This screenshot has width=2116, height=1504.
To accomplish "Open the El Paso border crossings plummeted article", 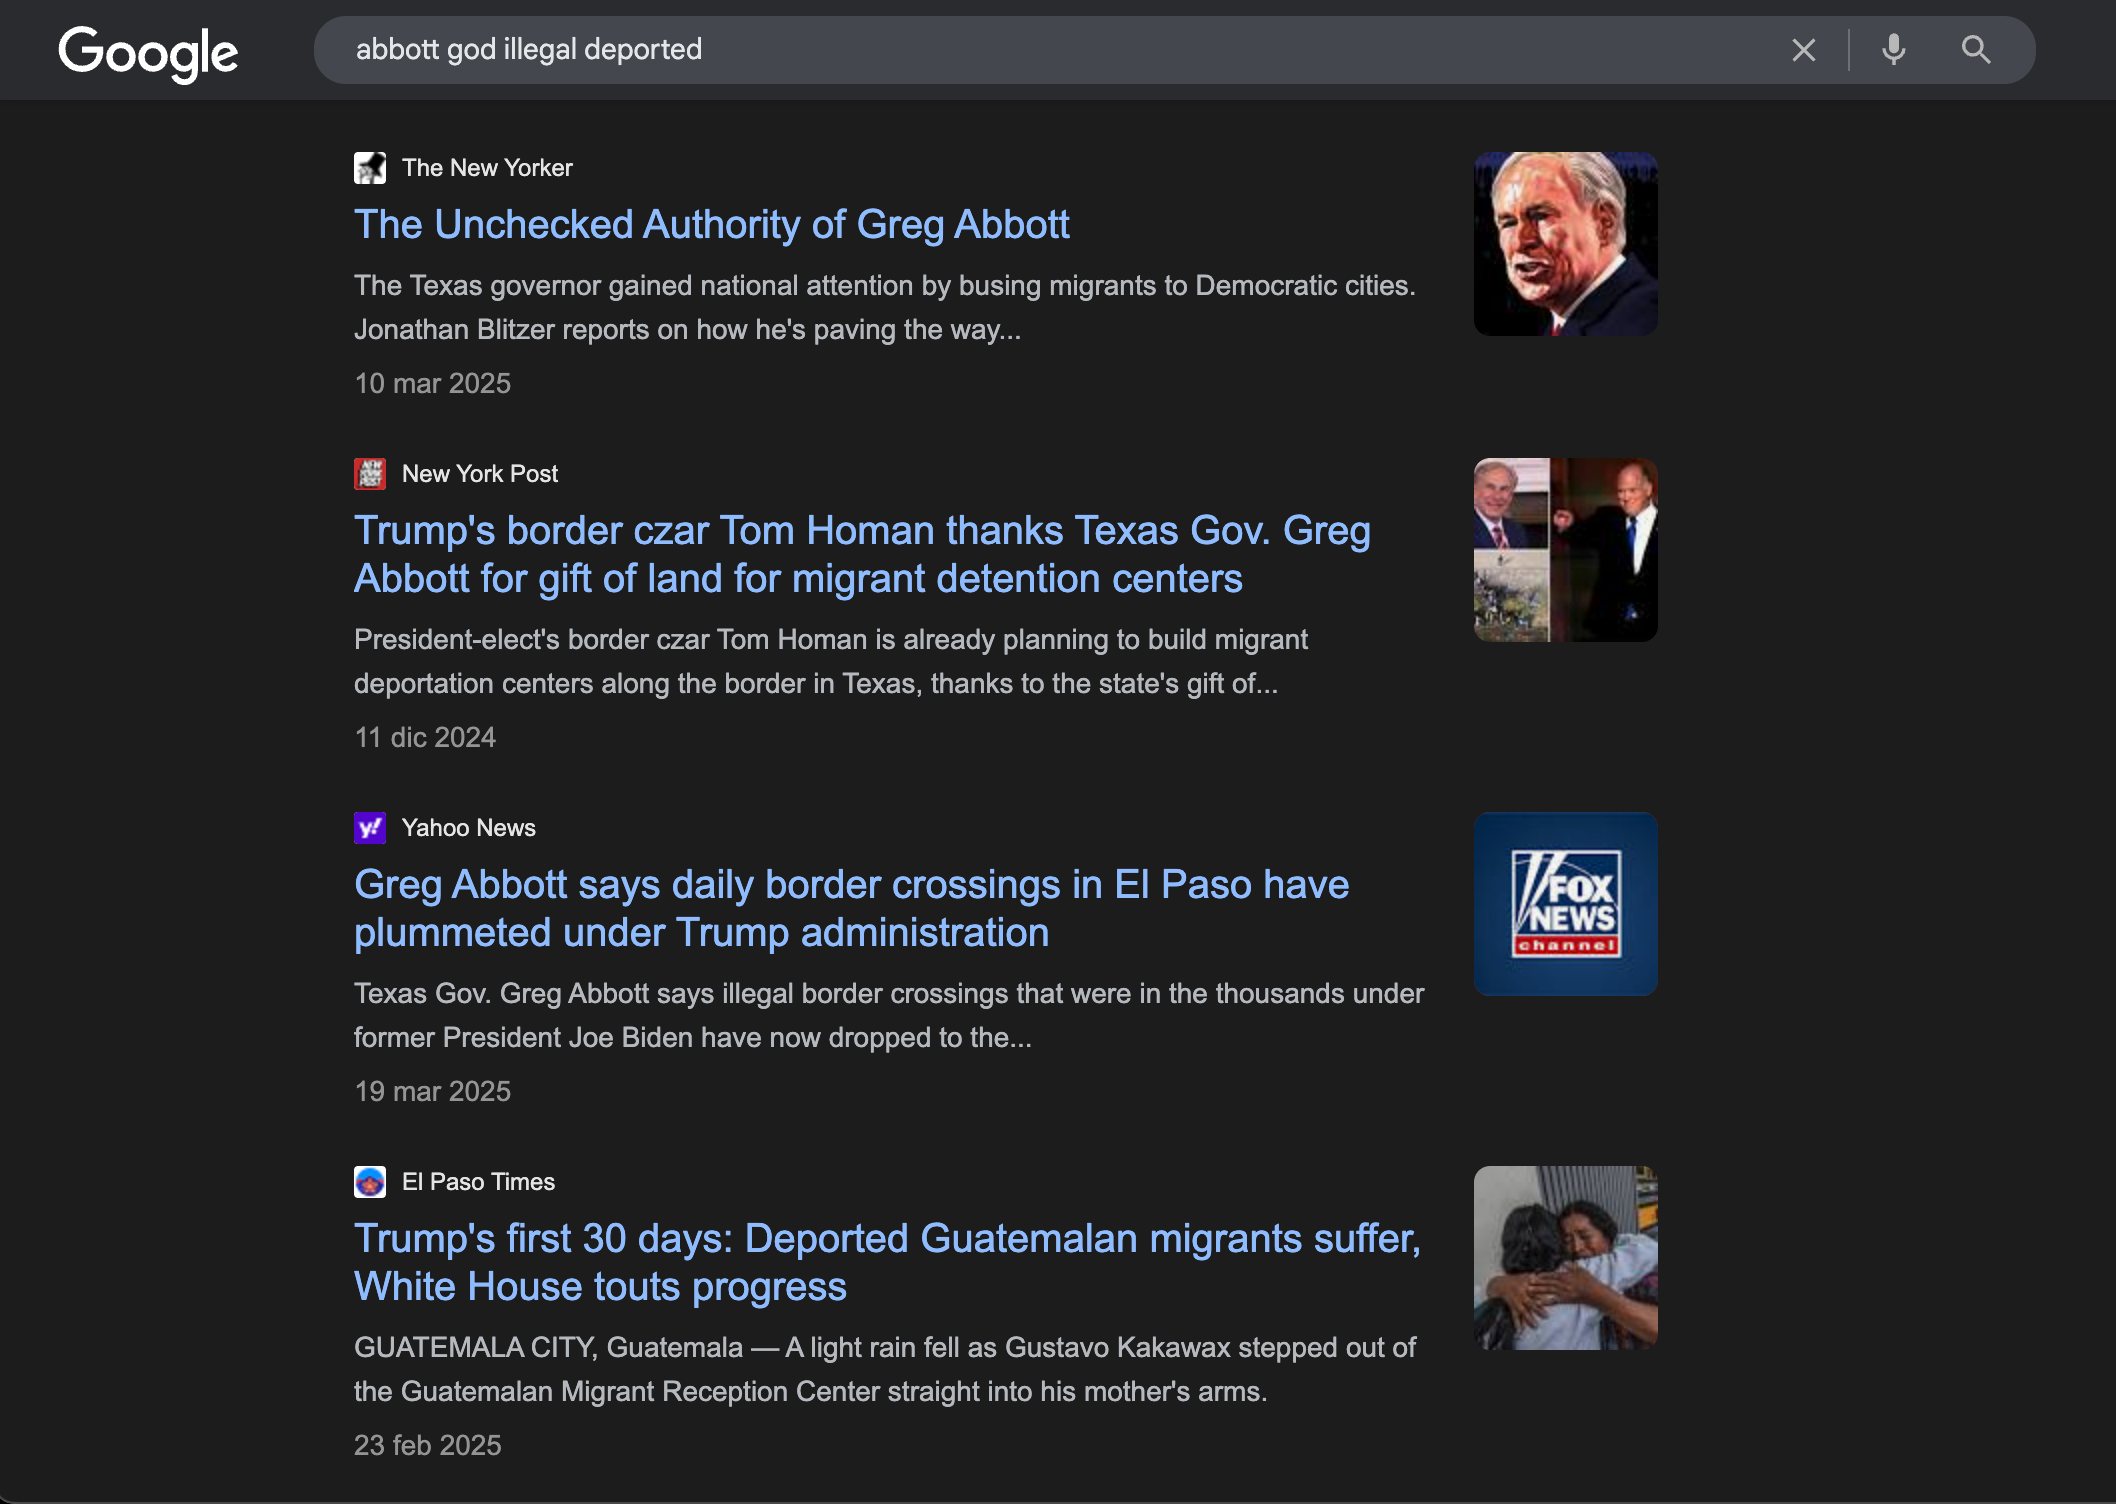I will click(851, 909).
